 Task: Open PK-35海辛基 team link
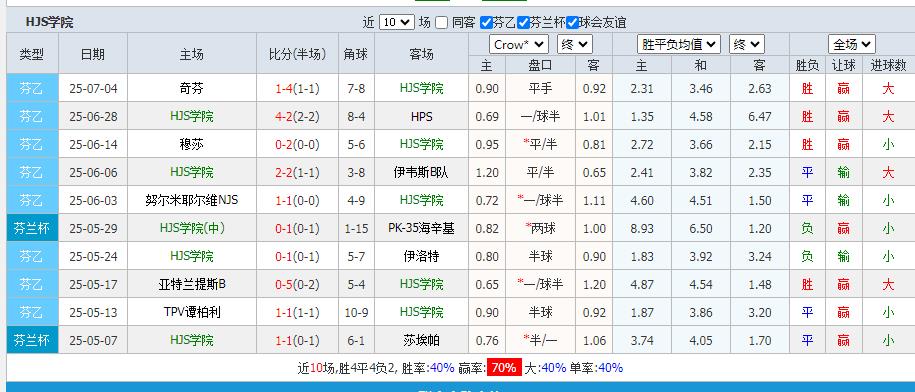pyautogui.click(x=421, y=229)
